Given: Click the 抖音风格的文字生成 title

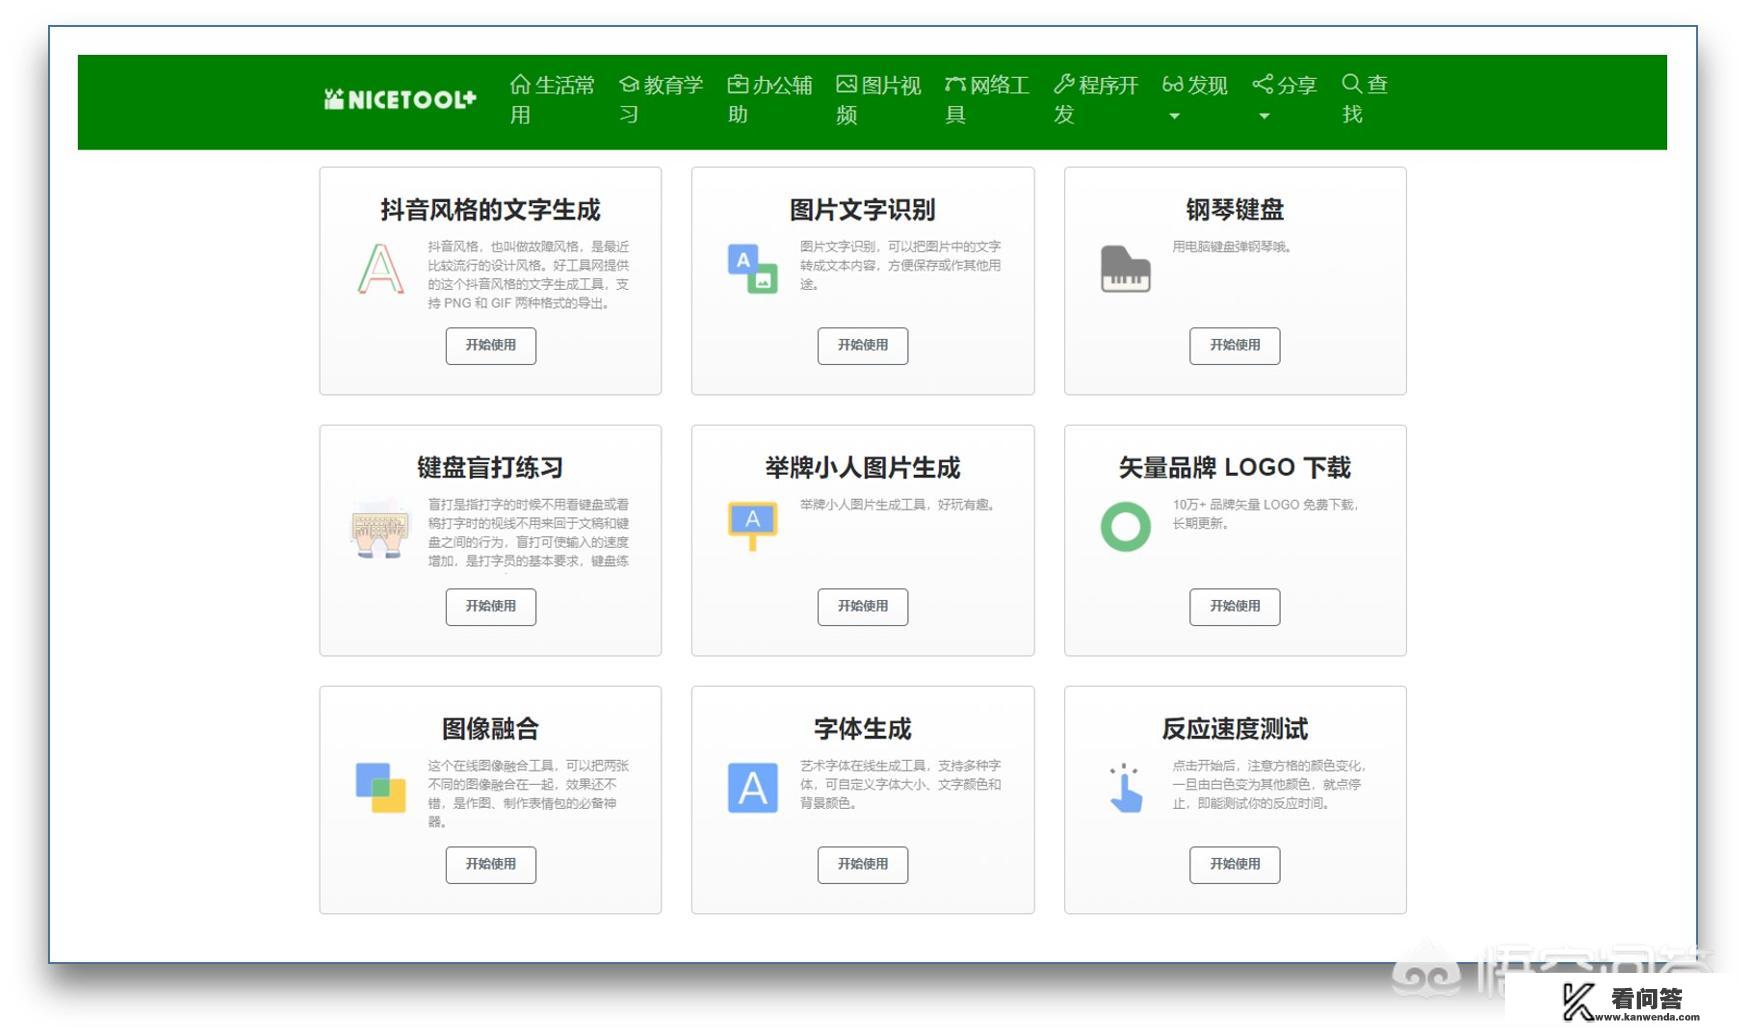Looking at the screenshot, I should [491, 210].
